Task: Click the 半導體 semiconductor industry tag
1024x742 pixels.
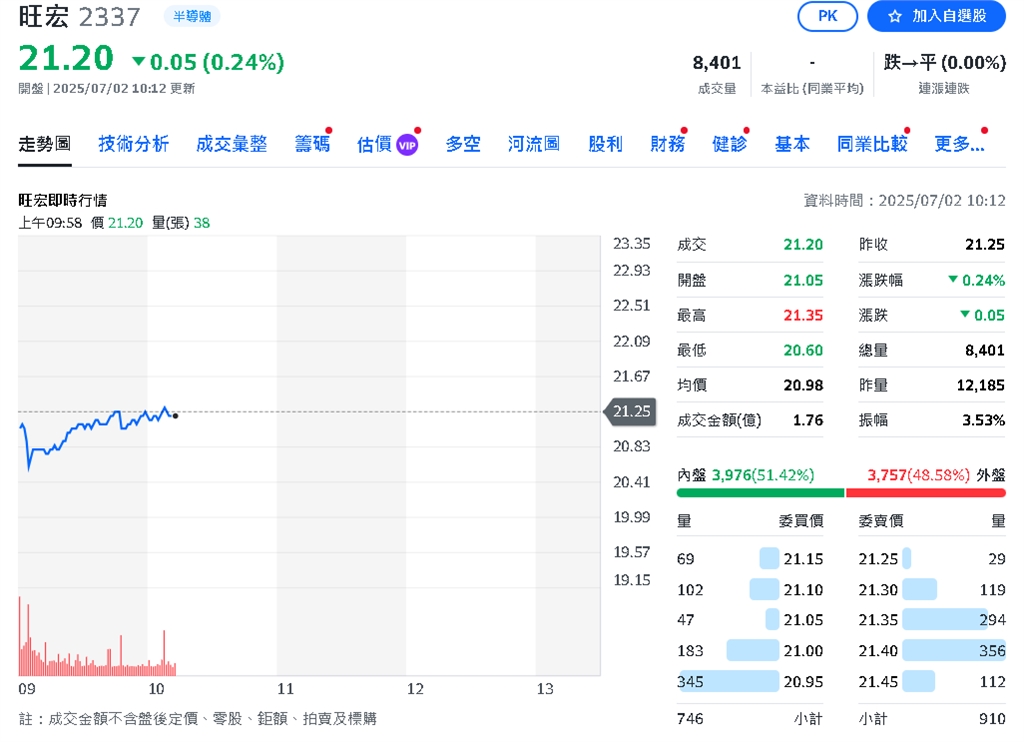Action: point(192,16)
